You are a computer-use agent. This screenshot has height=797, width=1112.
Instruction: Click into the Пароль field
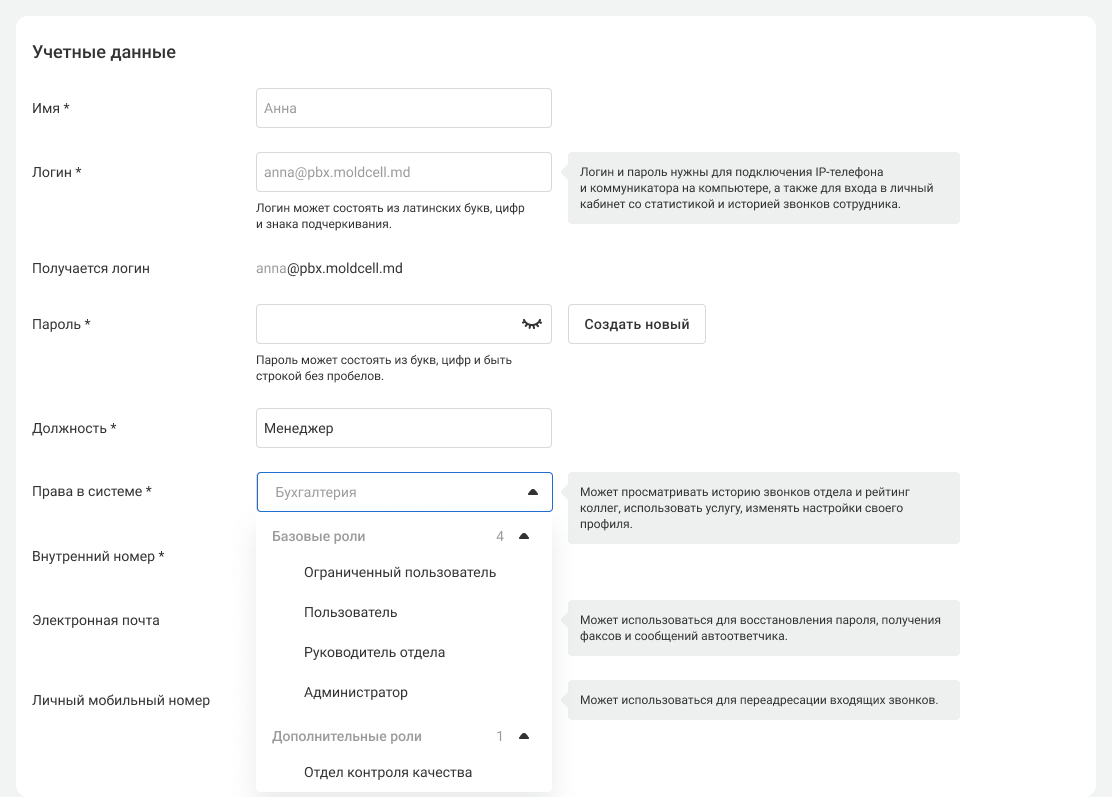(x=385, y=324)
